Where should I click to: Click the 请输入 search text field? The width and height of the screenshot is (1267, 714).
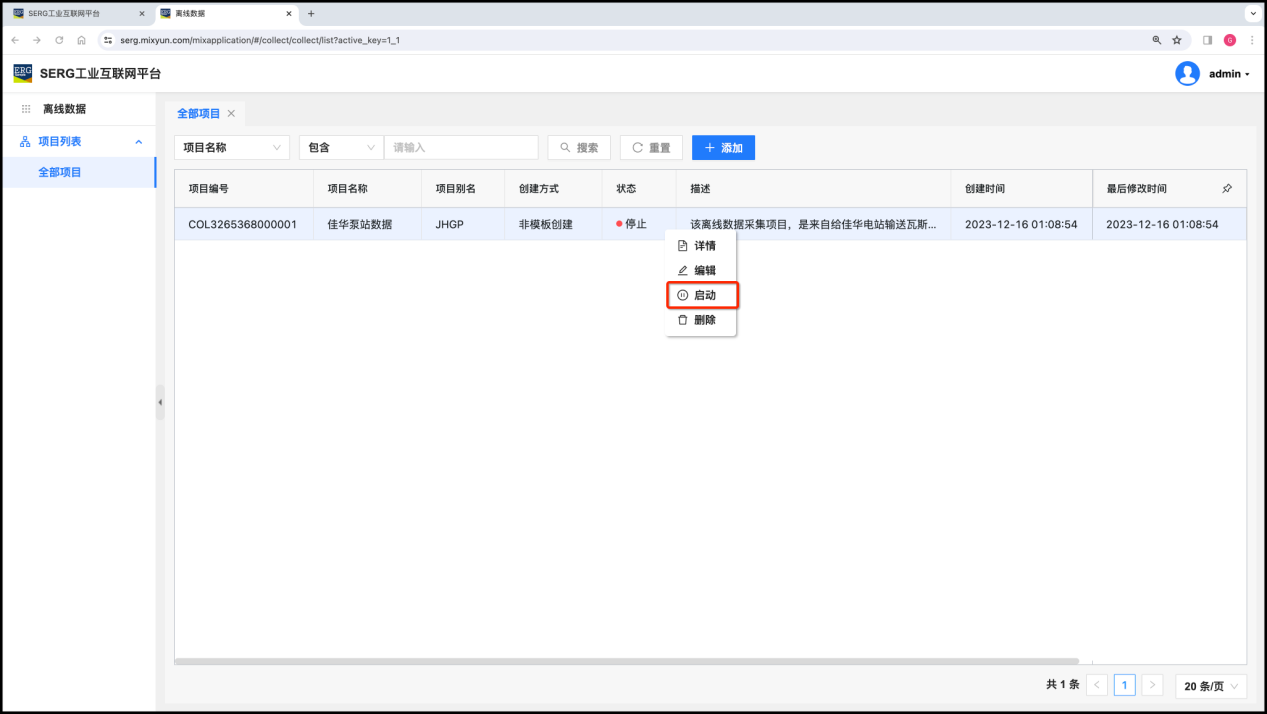point(461,148)
